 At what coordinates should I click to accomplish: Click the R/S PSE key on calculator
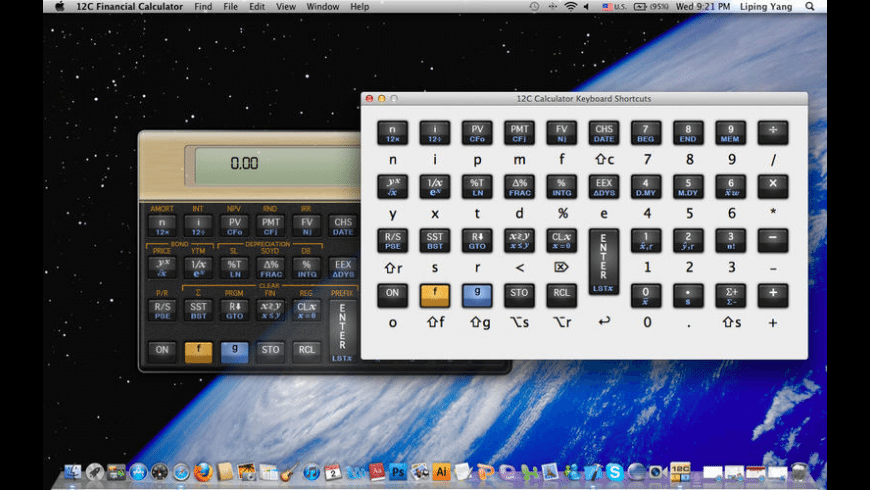(x=162, y=310)
